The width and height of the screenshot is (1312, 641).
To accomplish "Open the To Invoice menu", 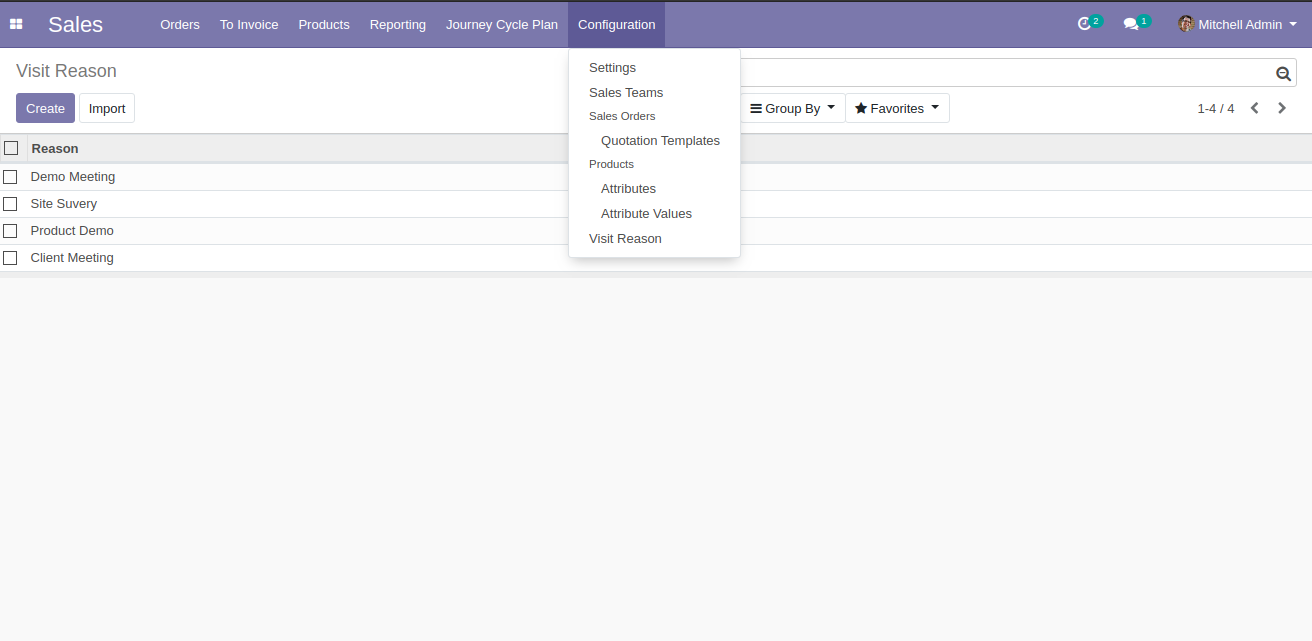I will [249, 24].
